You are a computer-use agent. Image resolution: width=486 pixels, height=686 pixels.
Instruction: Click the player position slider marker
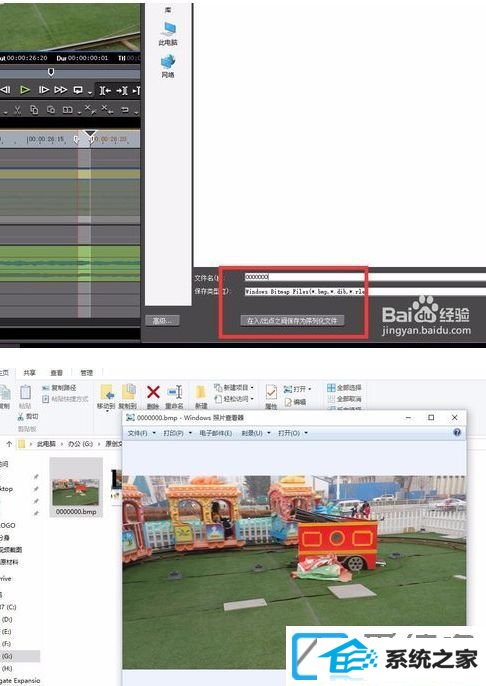tap(51, 72)
